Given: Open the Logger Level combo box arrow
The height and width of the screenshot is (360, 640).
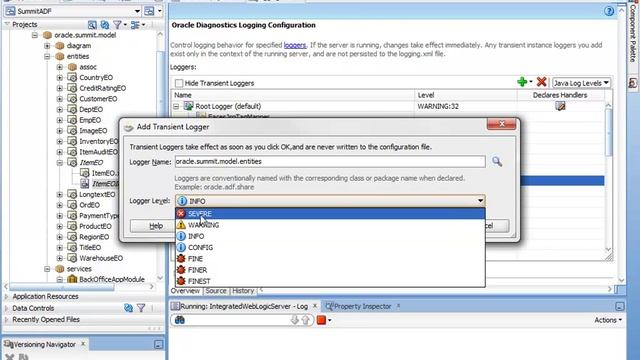Looking at the screenshot, I should [x=480, y=200].
